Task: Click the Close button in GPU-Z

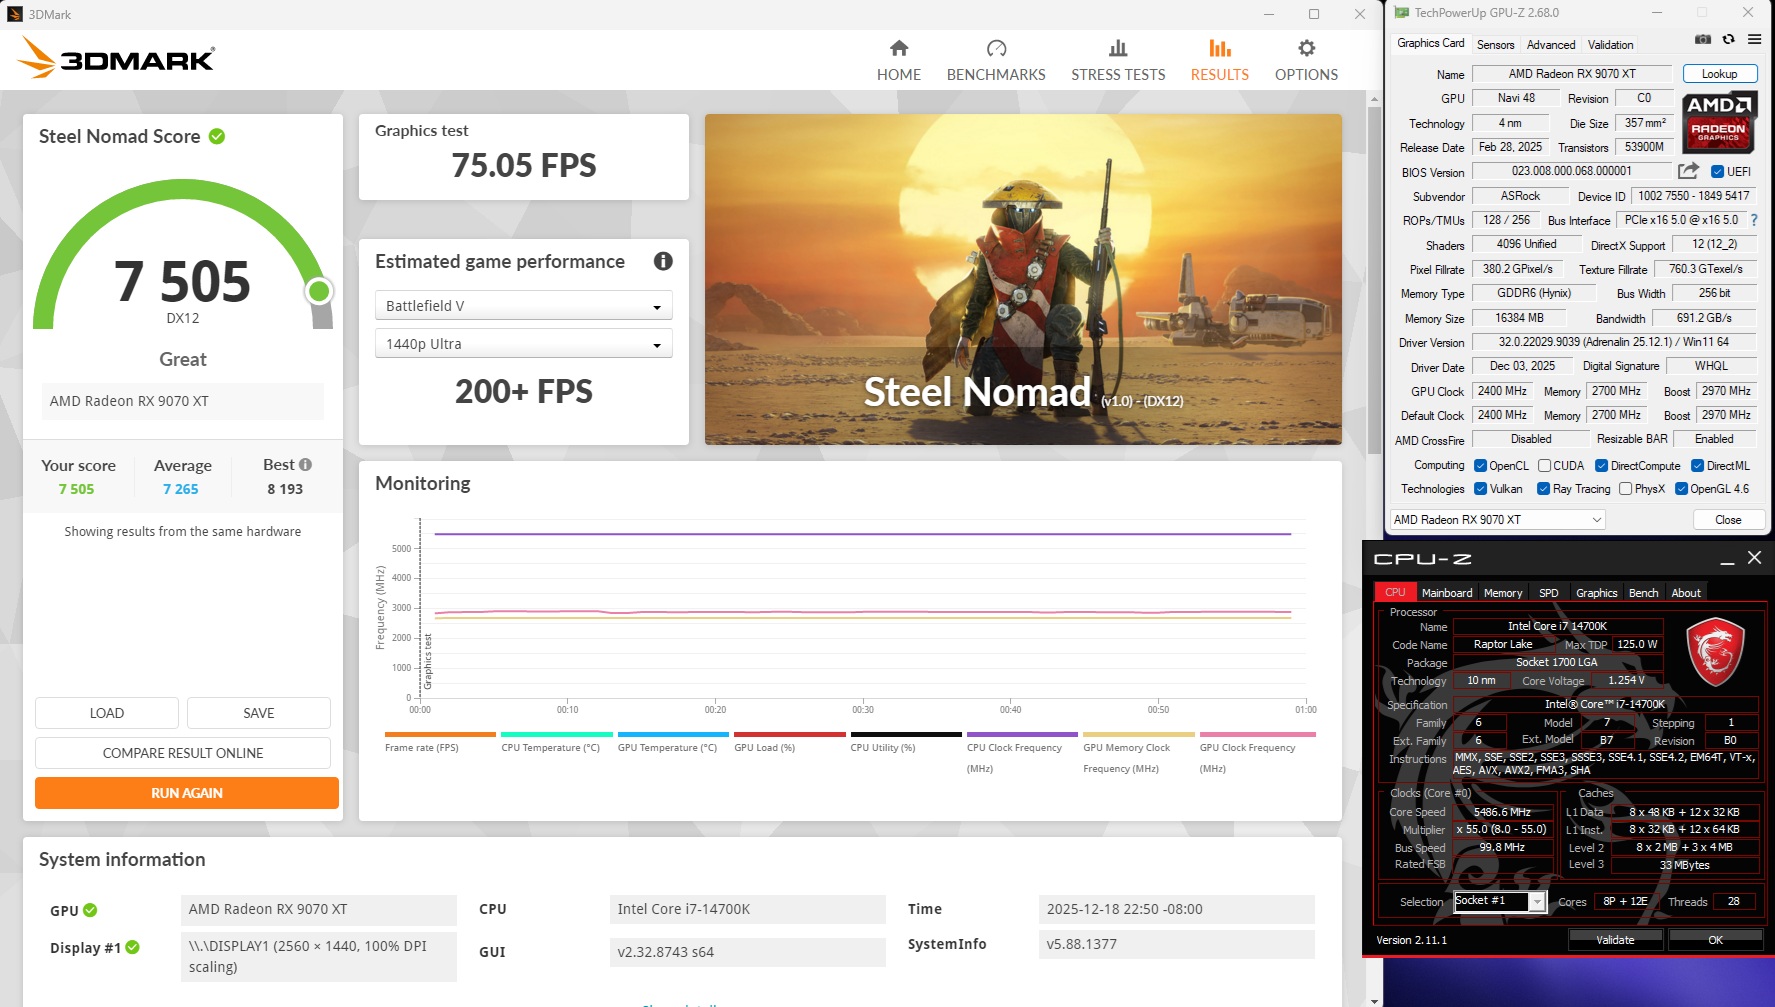Action: click(1728, 520)
